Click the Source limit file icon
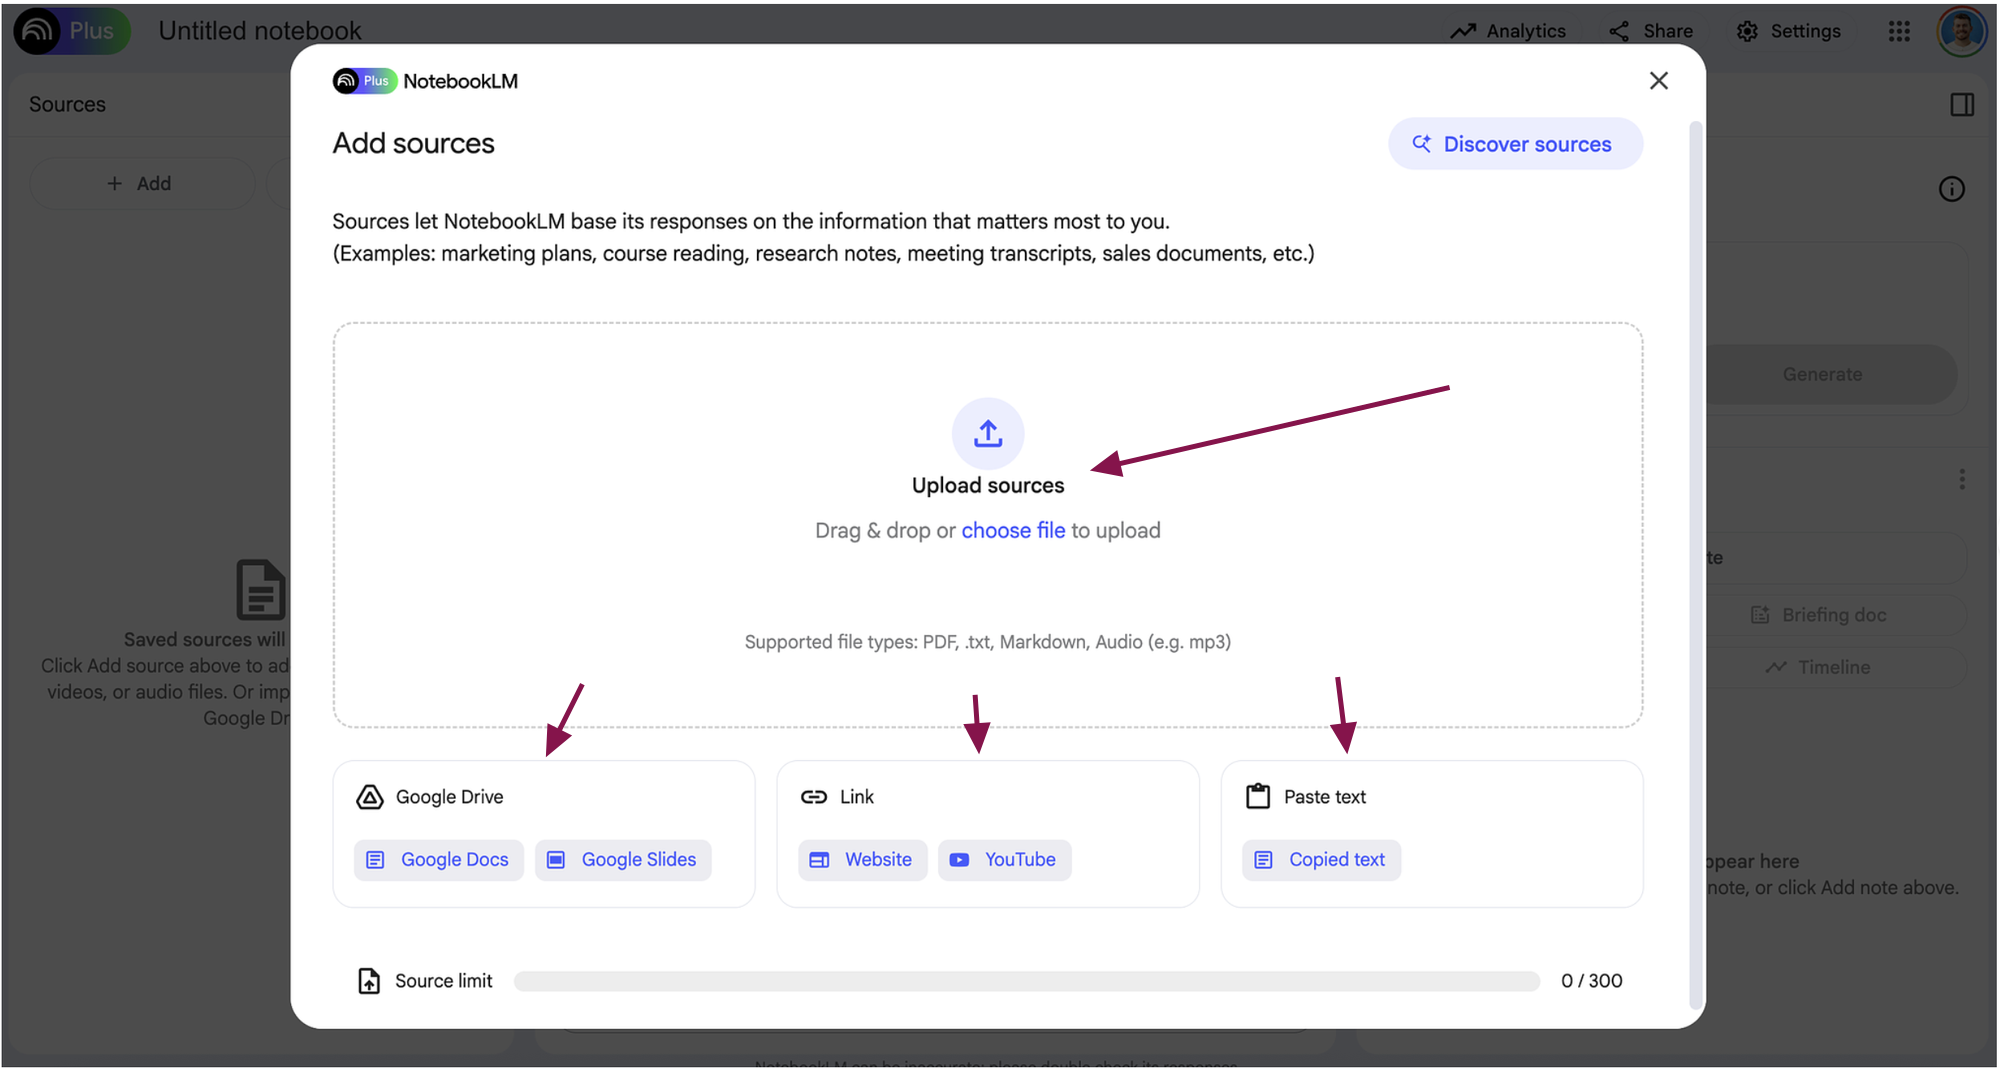 (369, 981)
